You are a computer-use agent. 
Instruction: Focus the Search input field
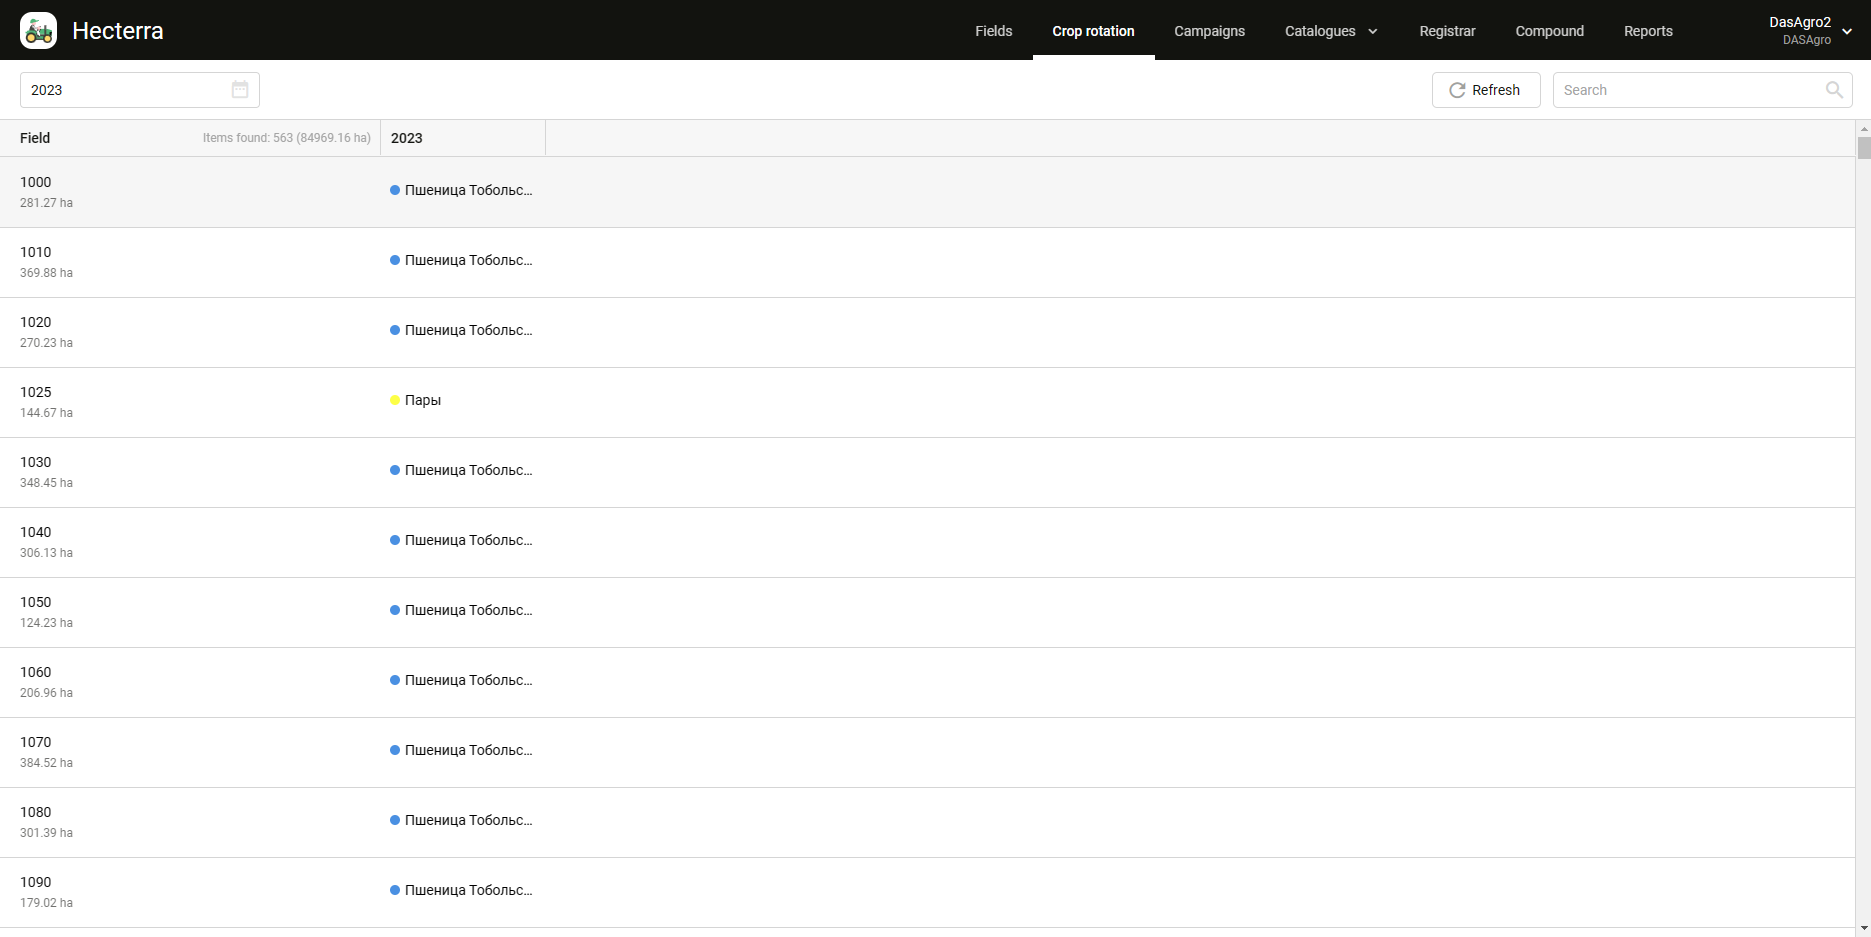pyautogui.click(x=1690, y=90)
